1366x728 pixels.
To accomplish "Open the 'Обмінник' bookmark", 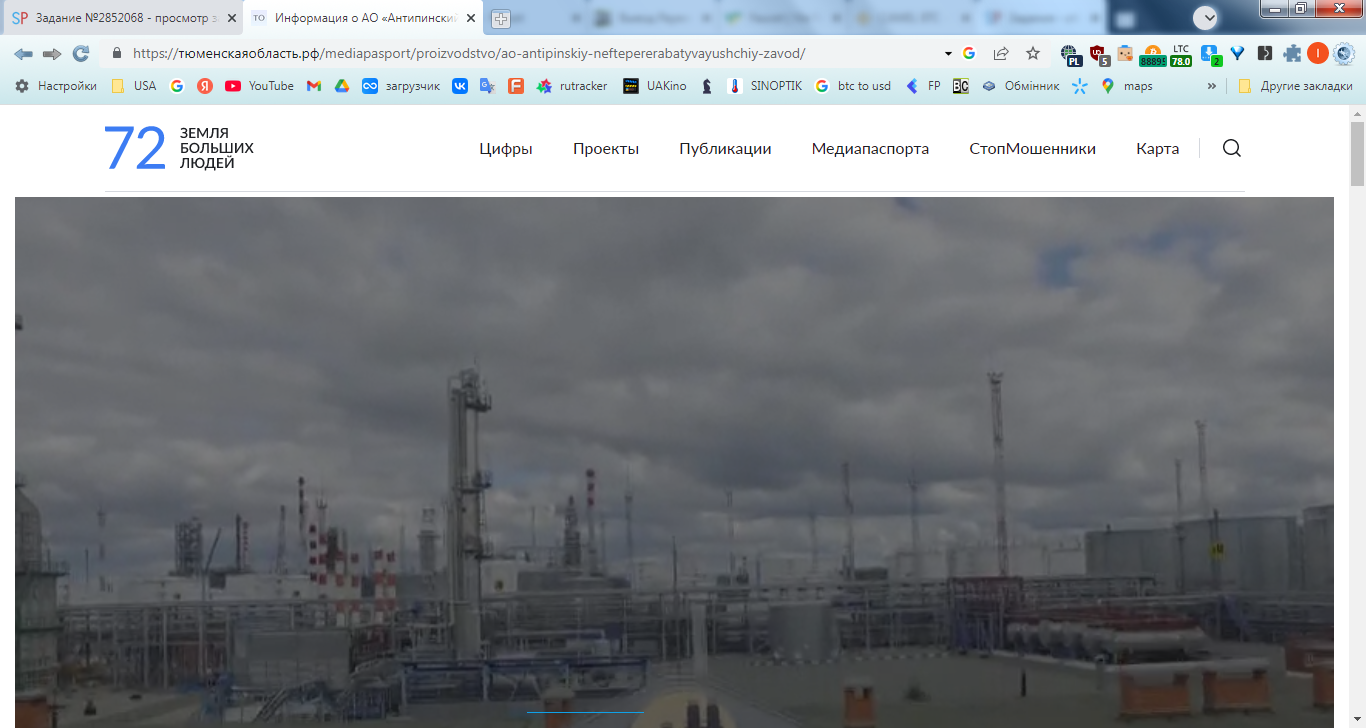I will coord(1020,86).
